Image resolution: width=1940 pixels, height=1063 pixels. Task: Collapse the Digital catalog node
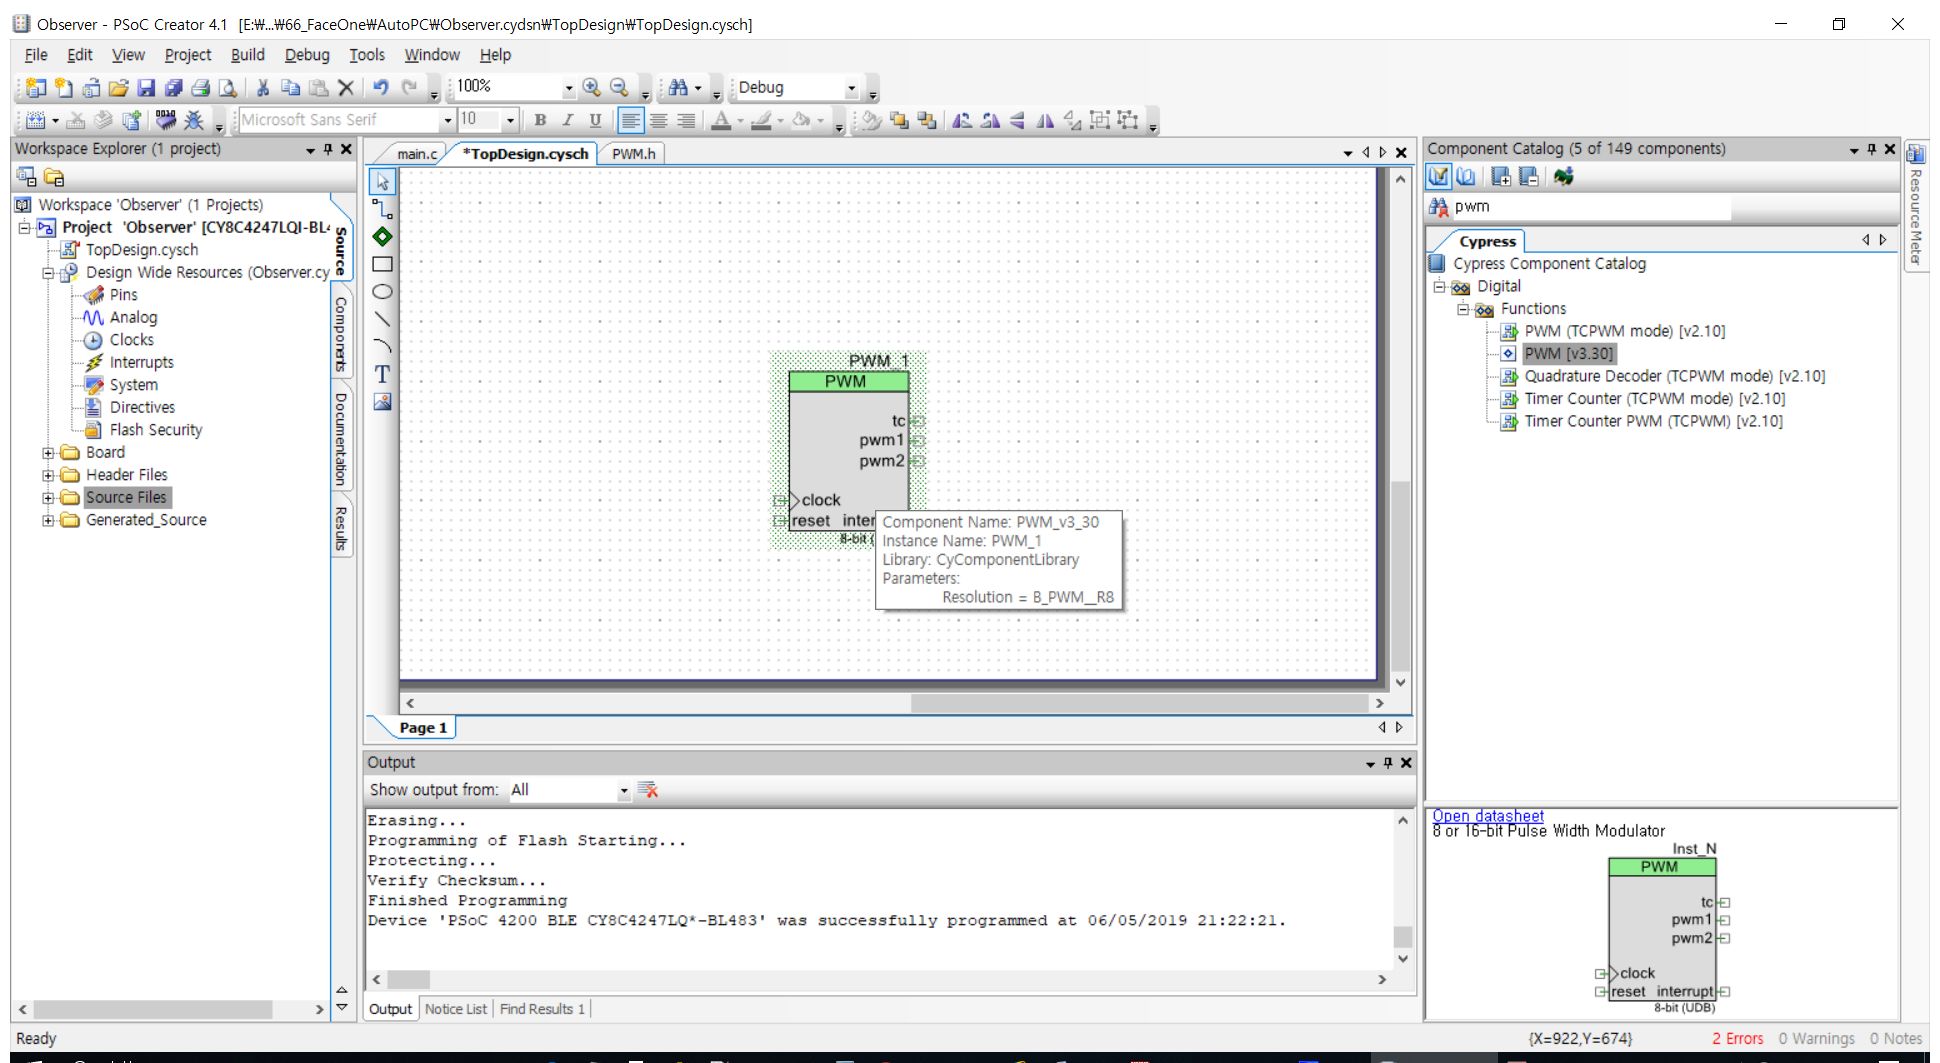point(1439,287)
